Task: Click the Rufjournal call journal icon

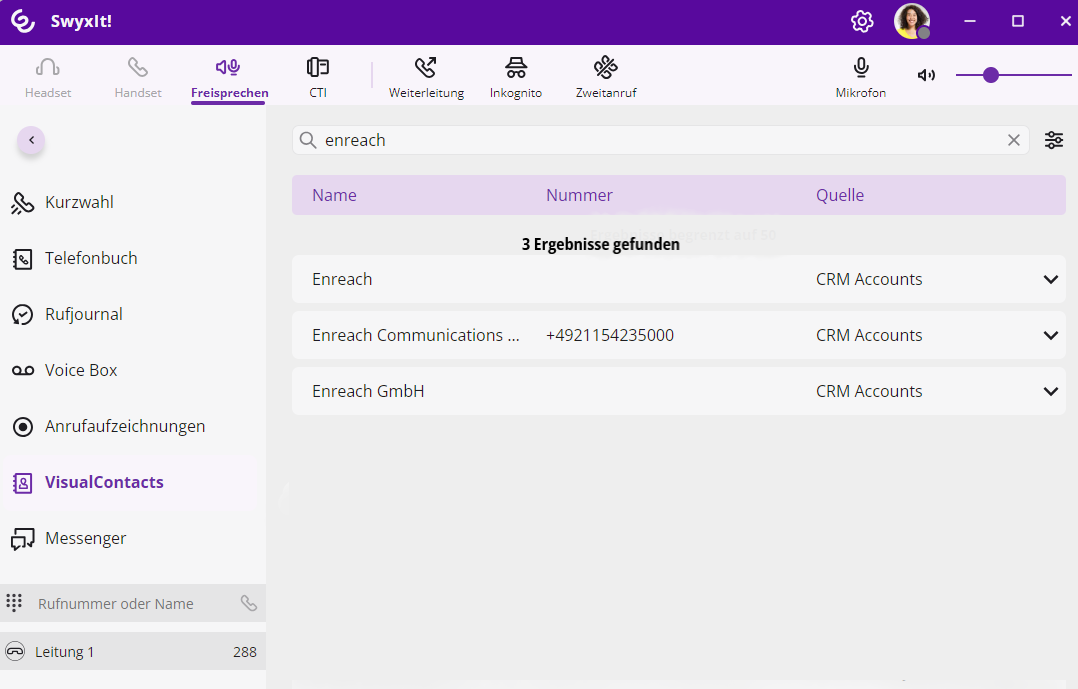Action: coord(22,315)
